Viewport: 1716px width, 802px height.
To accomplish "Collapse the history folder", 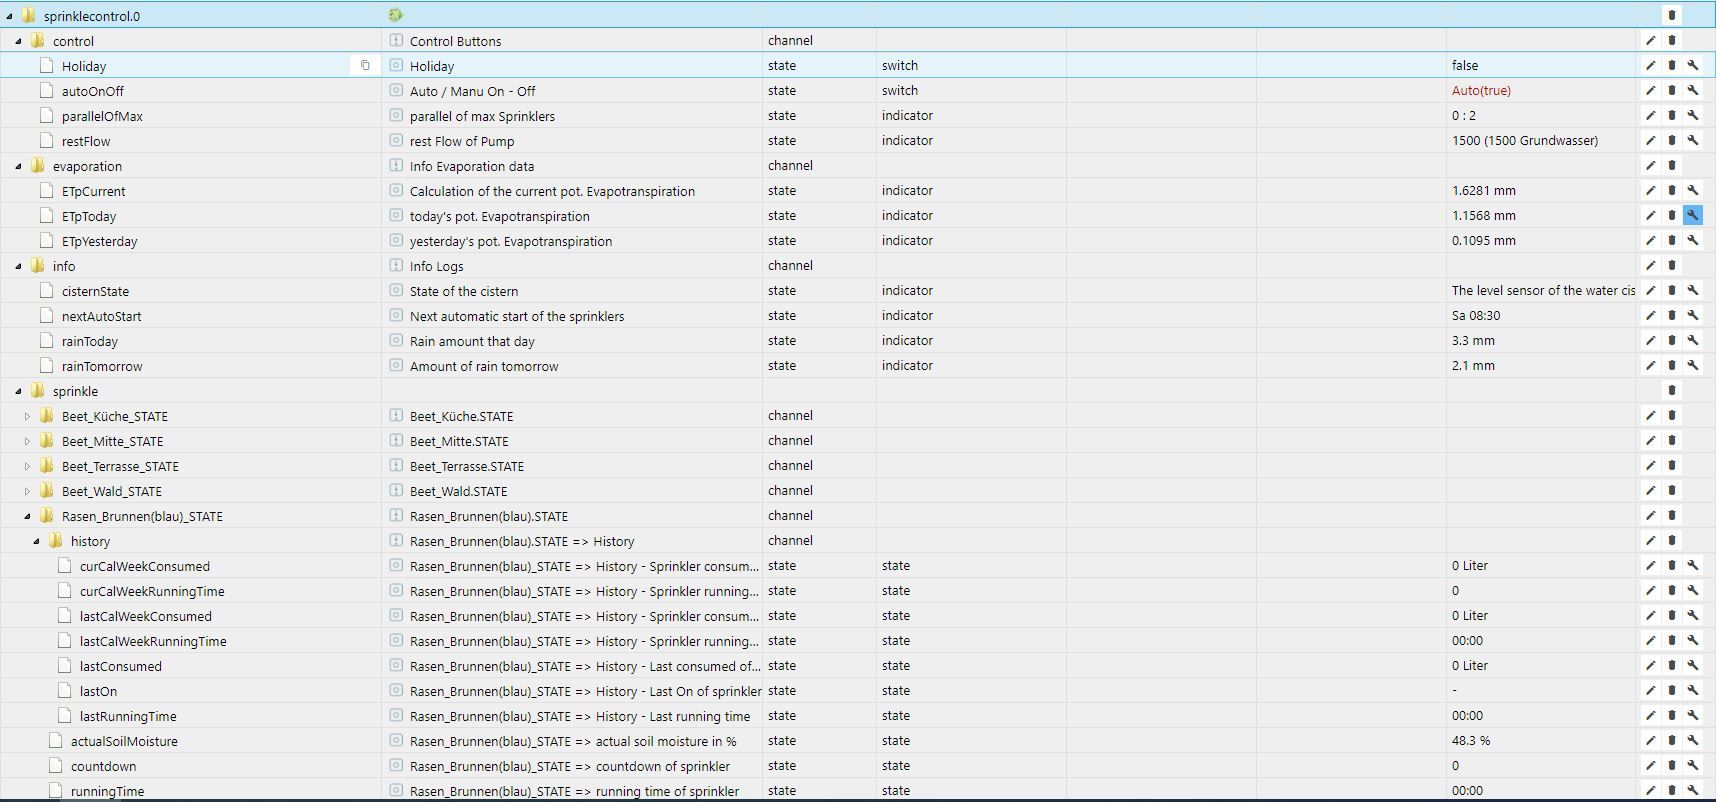I will pyautogui.click(x=36, y=541).
